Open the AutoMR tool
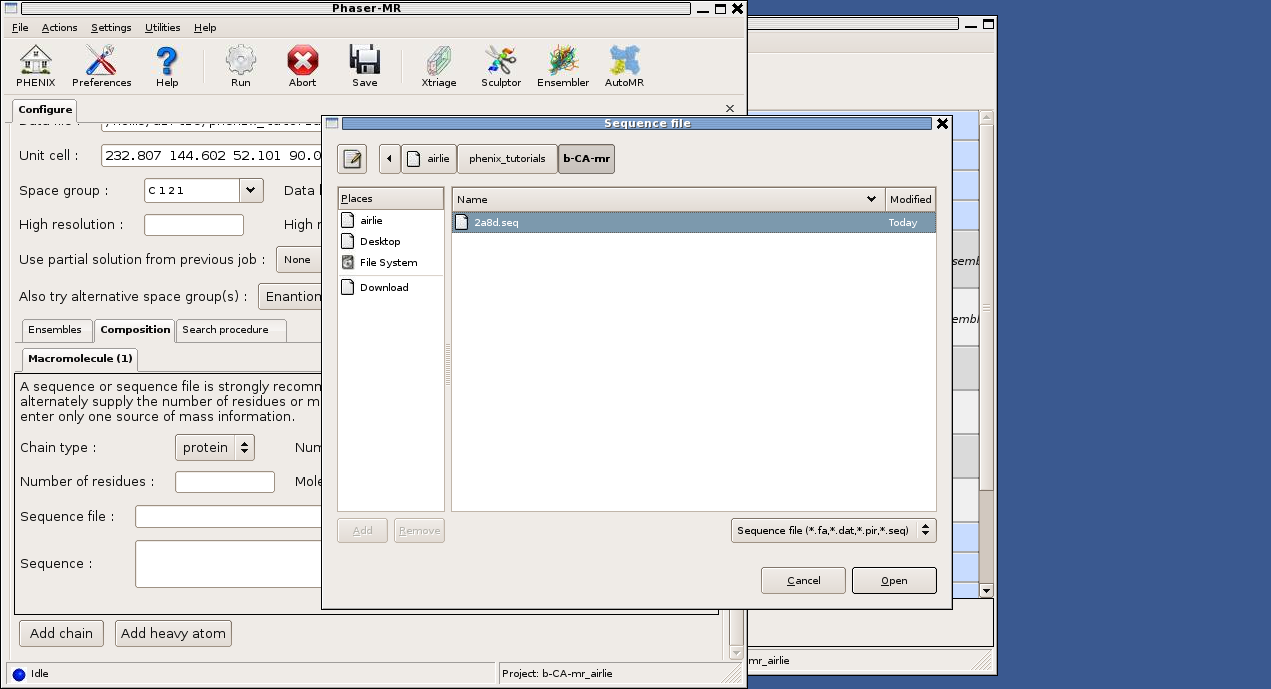Screen dimensions: 1271x689 (624, 66)
